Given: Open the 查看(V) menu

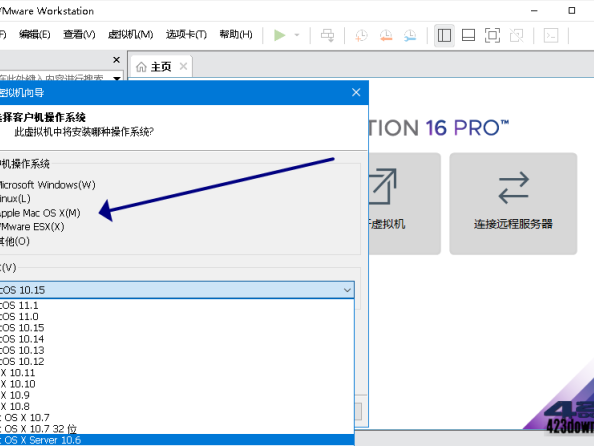Looking at the screenshot, I should click(x=79, y=34).
